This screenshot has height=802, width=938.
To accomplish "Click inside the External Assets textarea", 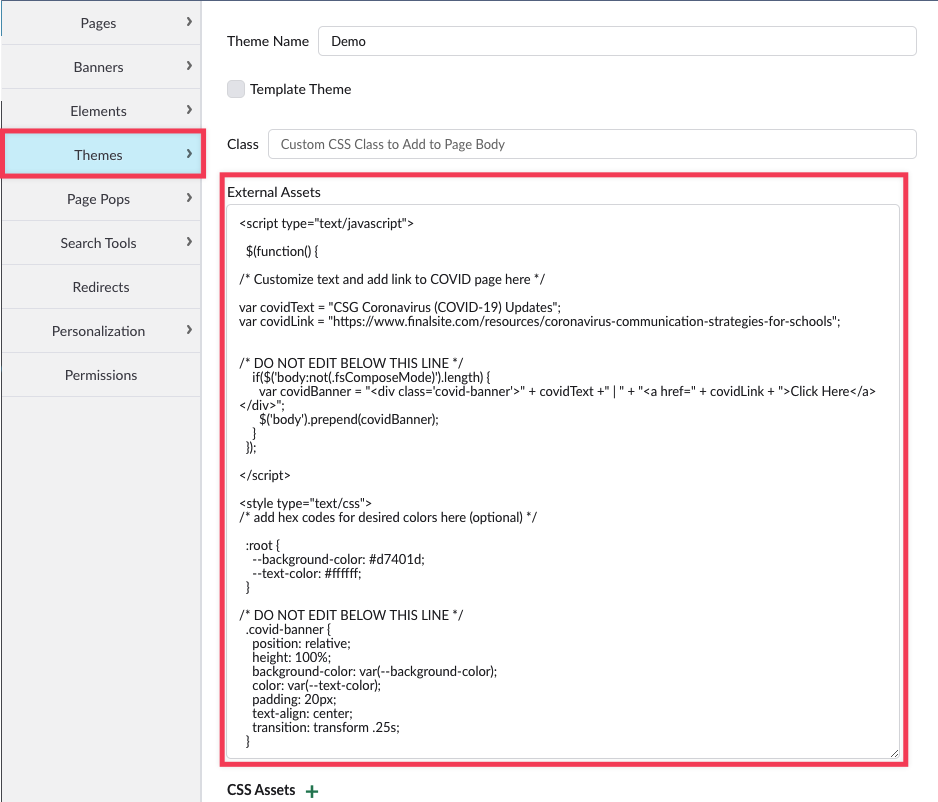I will (x=562, y=481).
